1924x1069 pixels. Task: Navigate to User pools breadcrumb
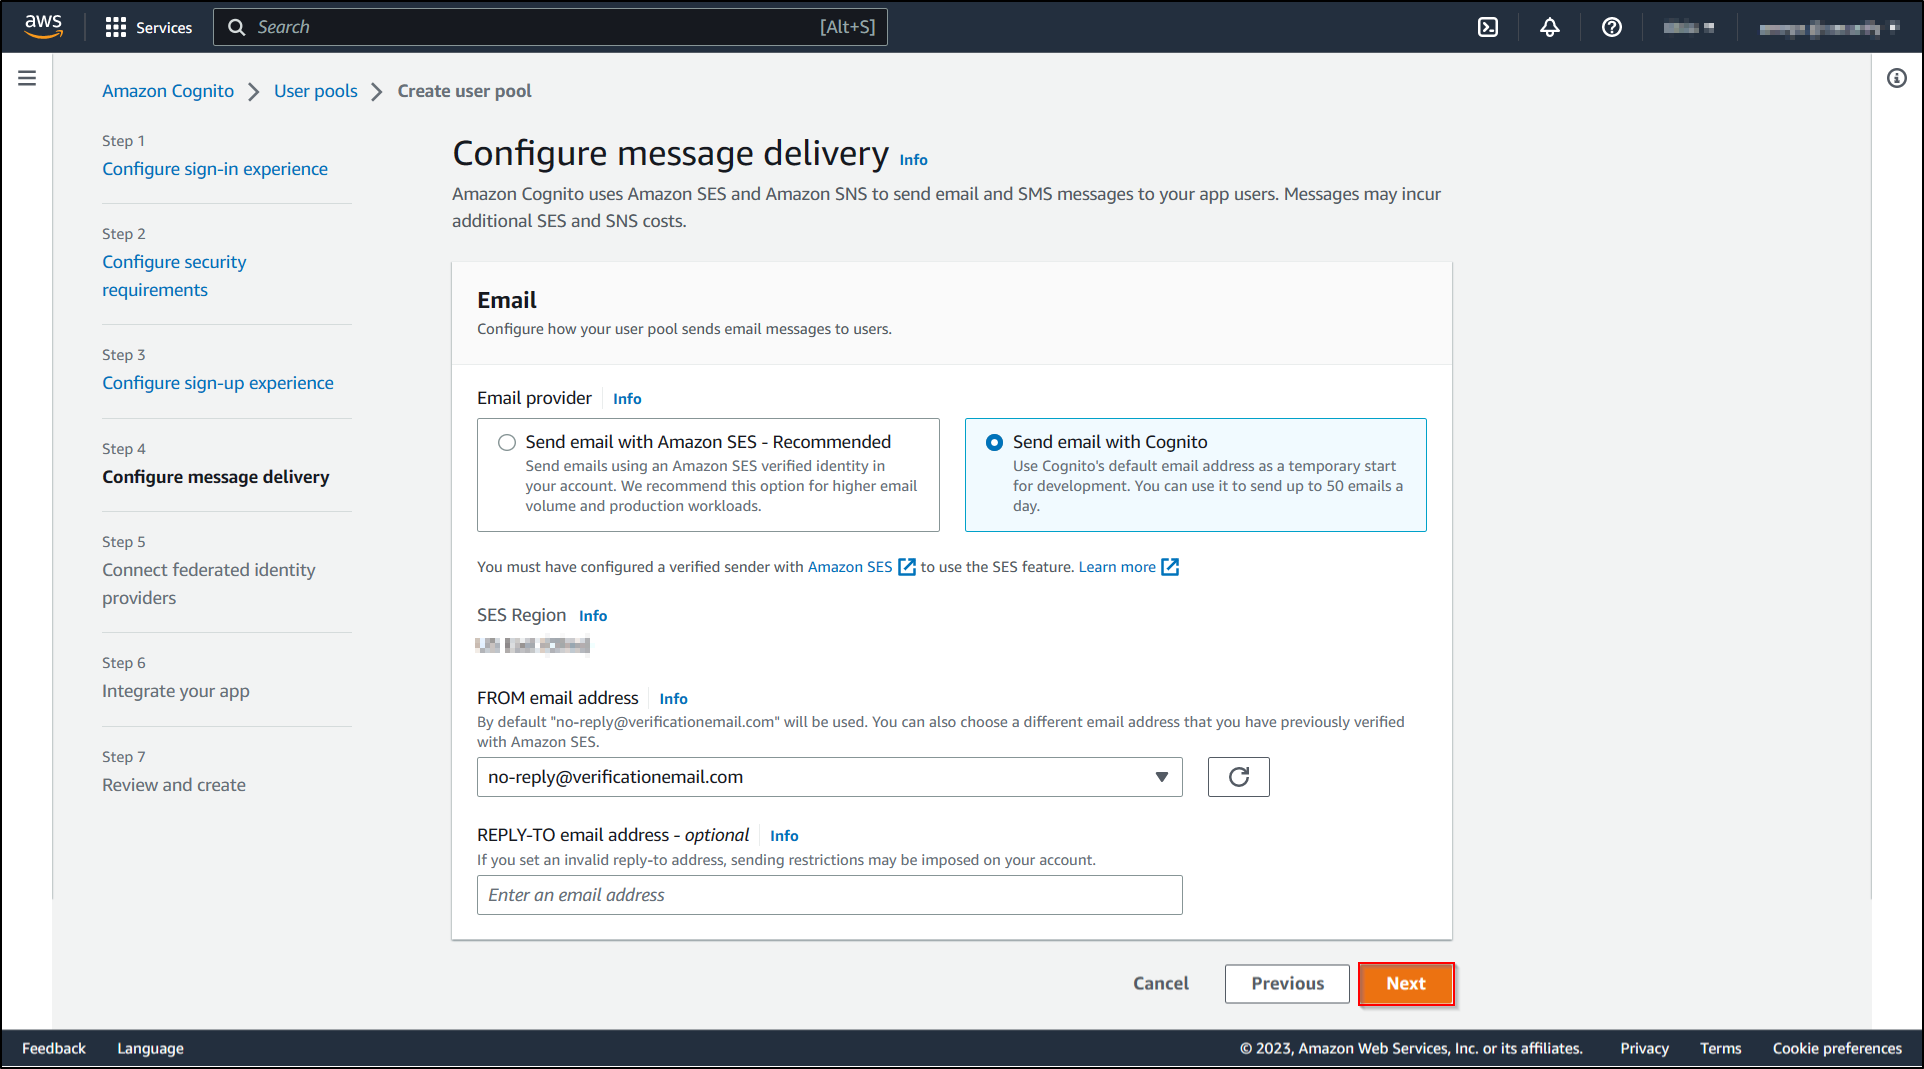point(315,90)
